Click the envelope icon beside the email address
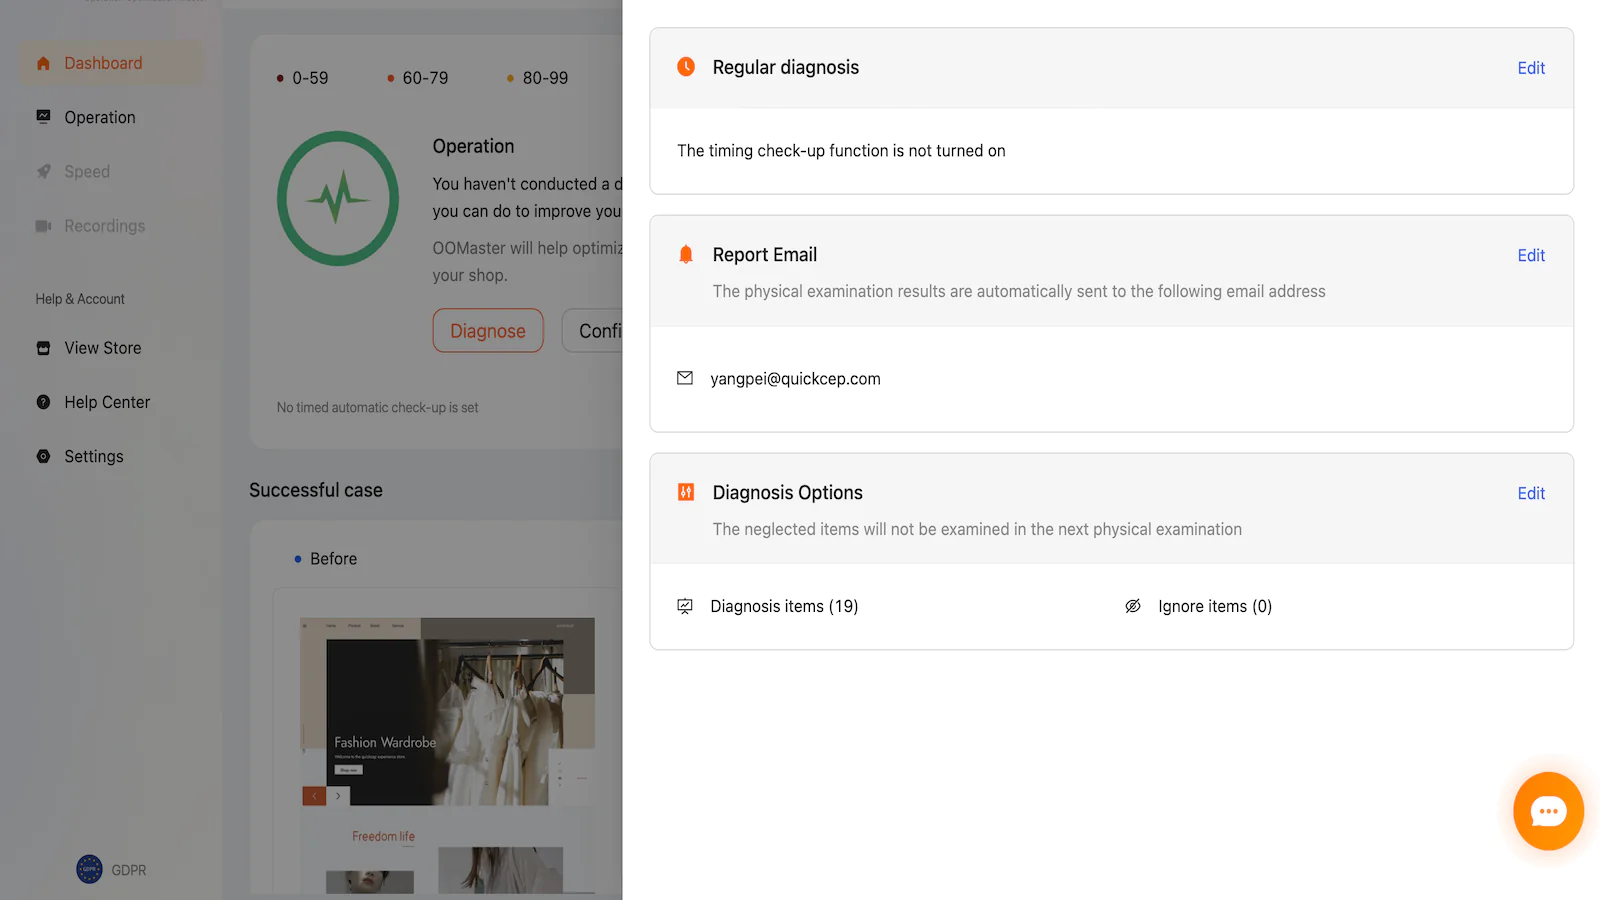 (x=685, y=378)
